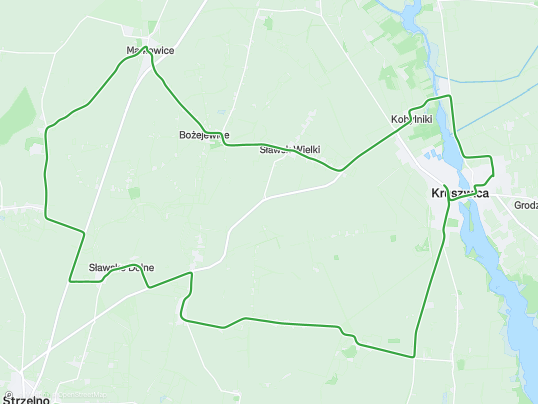Click the route's southwest corner near Sławsko Dolne

[70, 281]
